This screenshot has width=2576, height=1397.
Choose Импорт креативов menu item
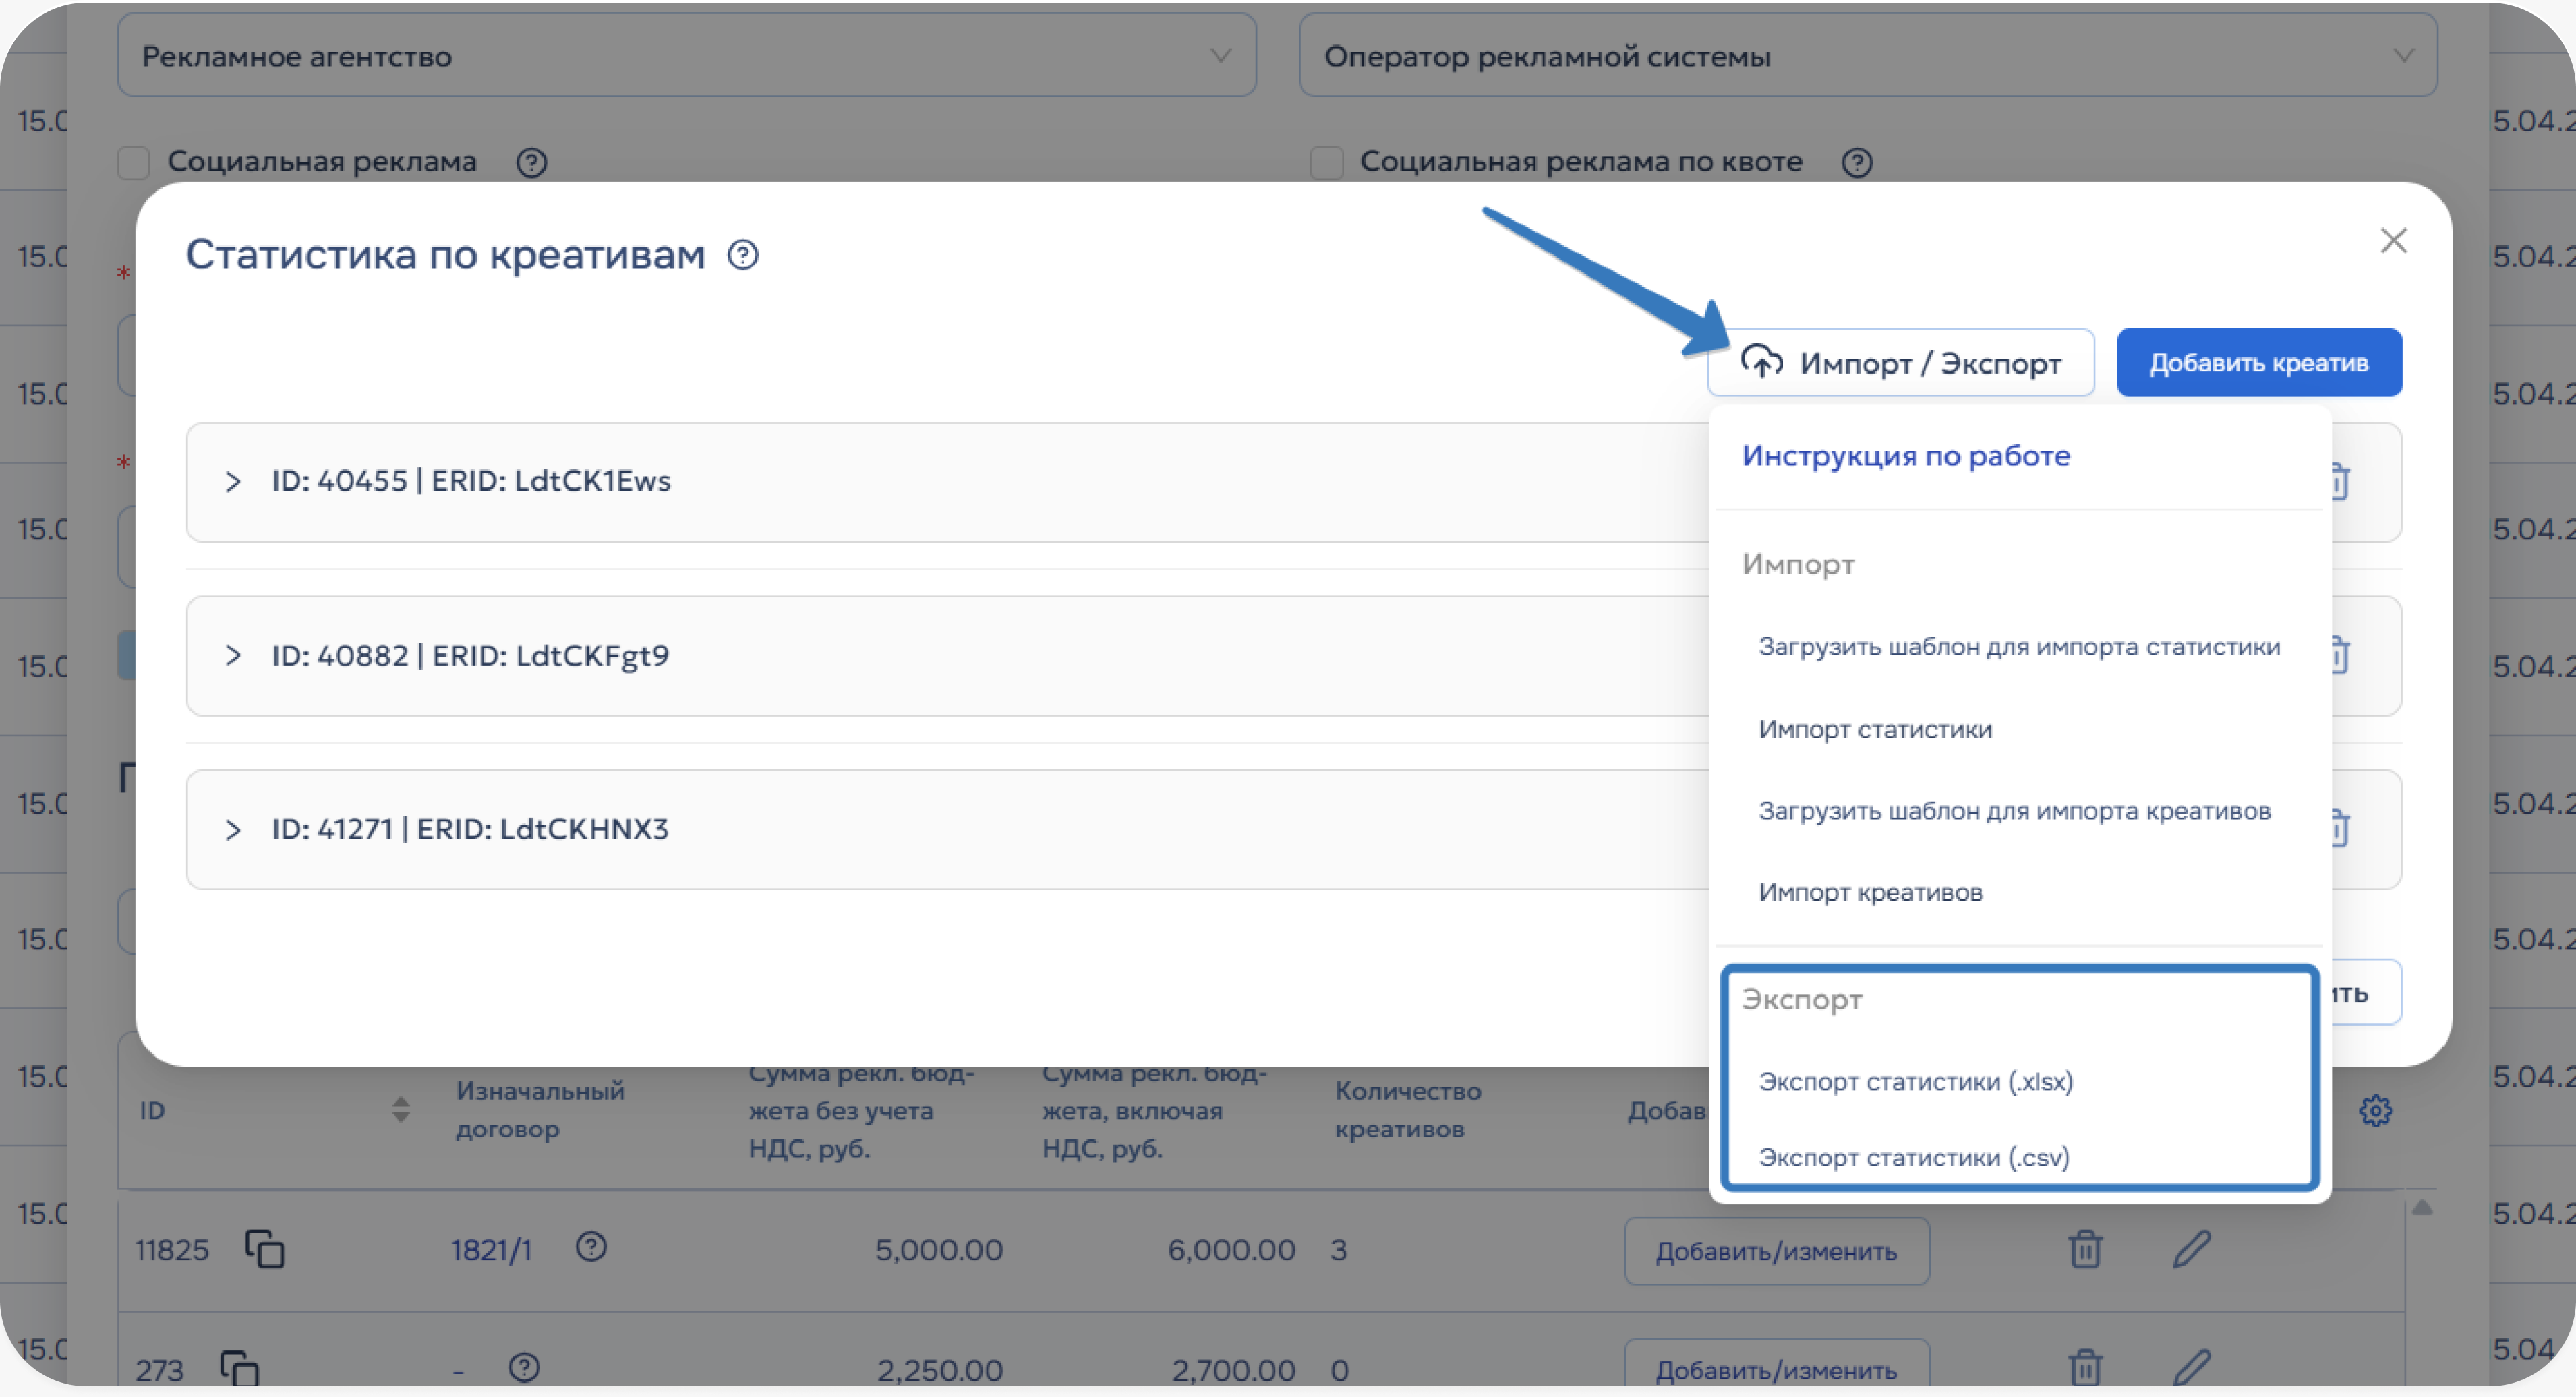(x=1870, y=892)
